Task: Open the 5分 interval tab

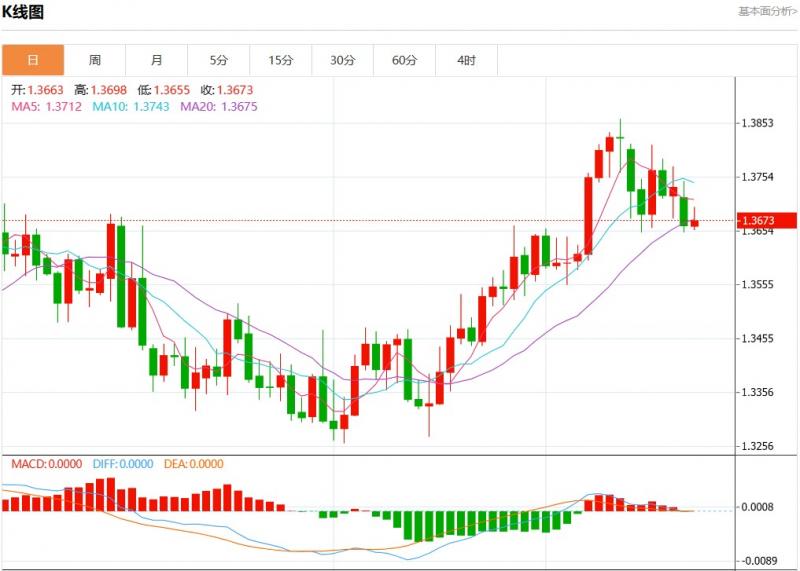Action: click(219, 60)
